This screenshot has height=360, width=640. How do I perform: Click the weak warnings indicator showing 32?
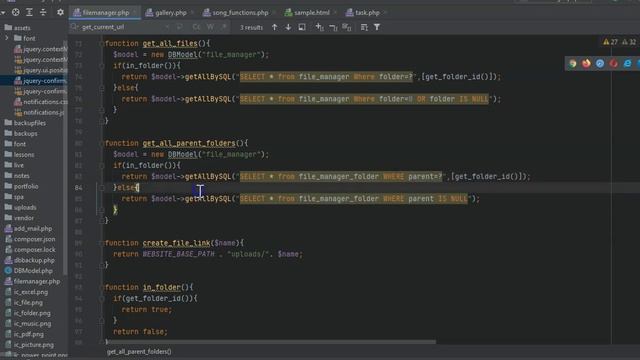click(629, 42)
